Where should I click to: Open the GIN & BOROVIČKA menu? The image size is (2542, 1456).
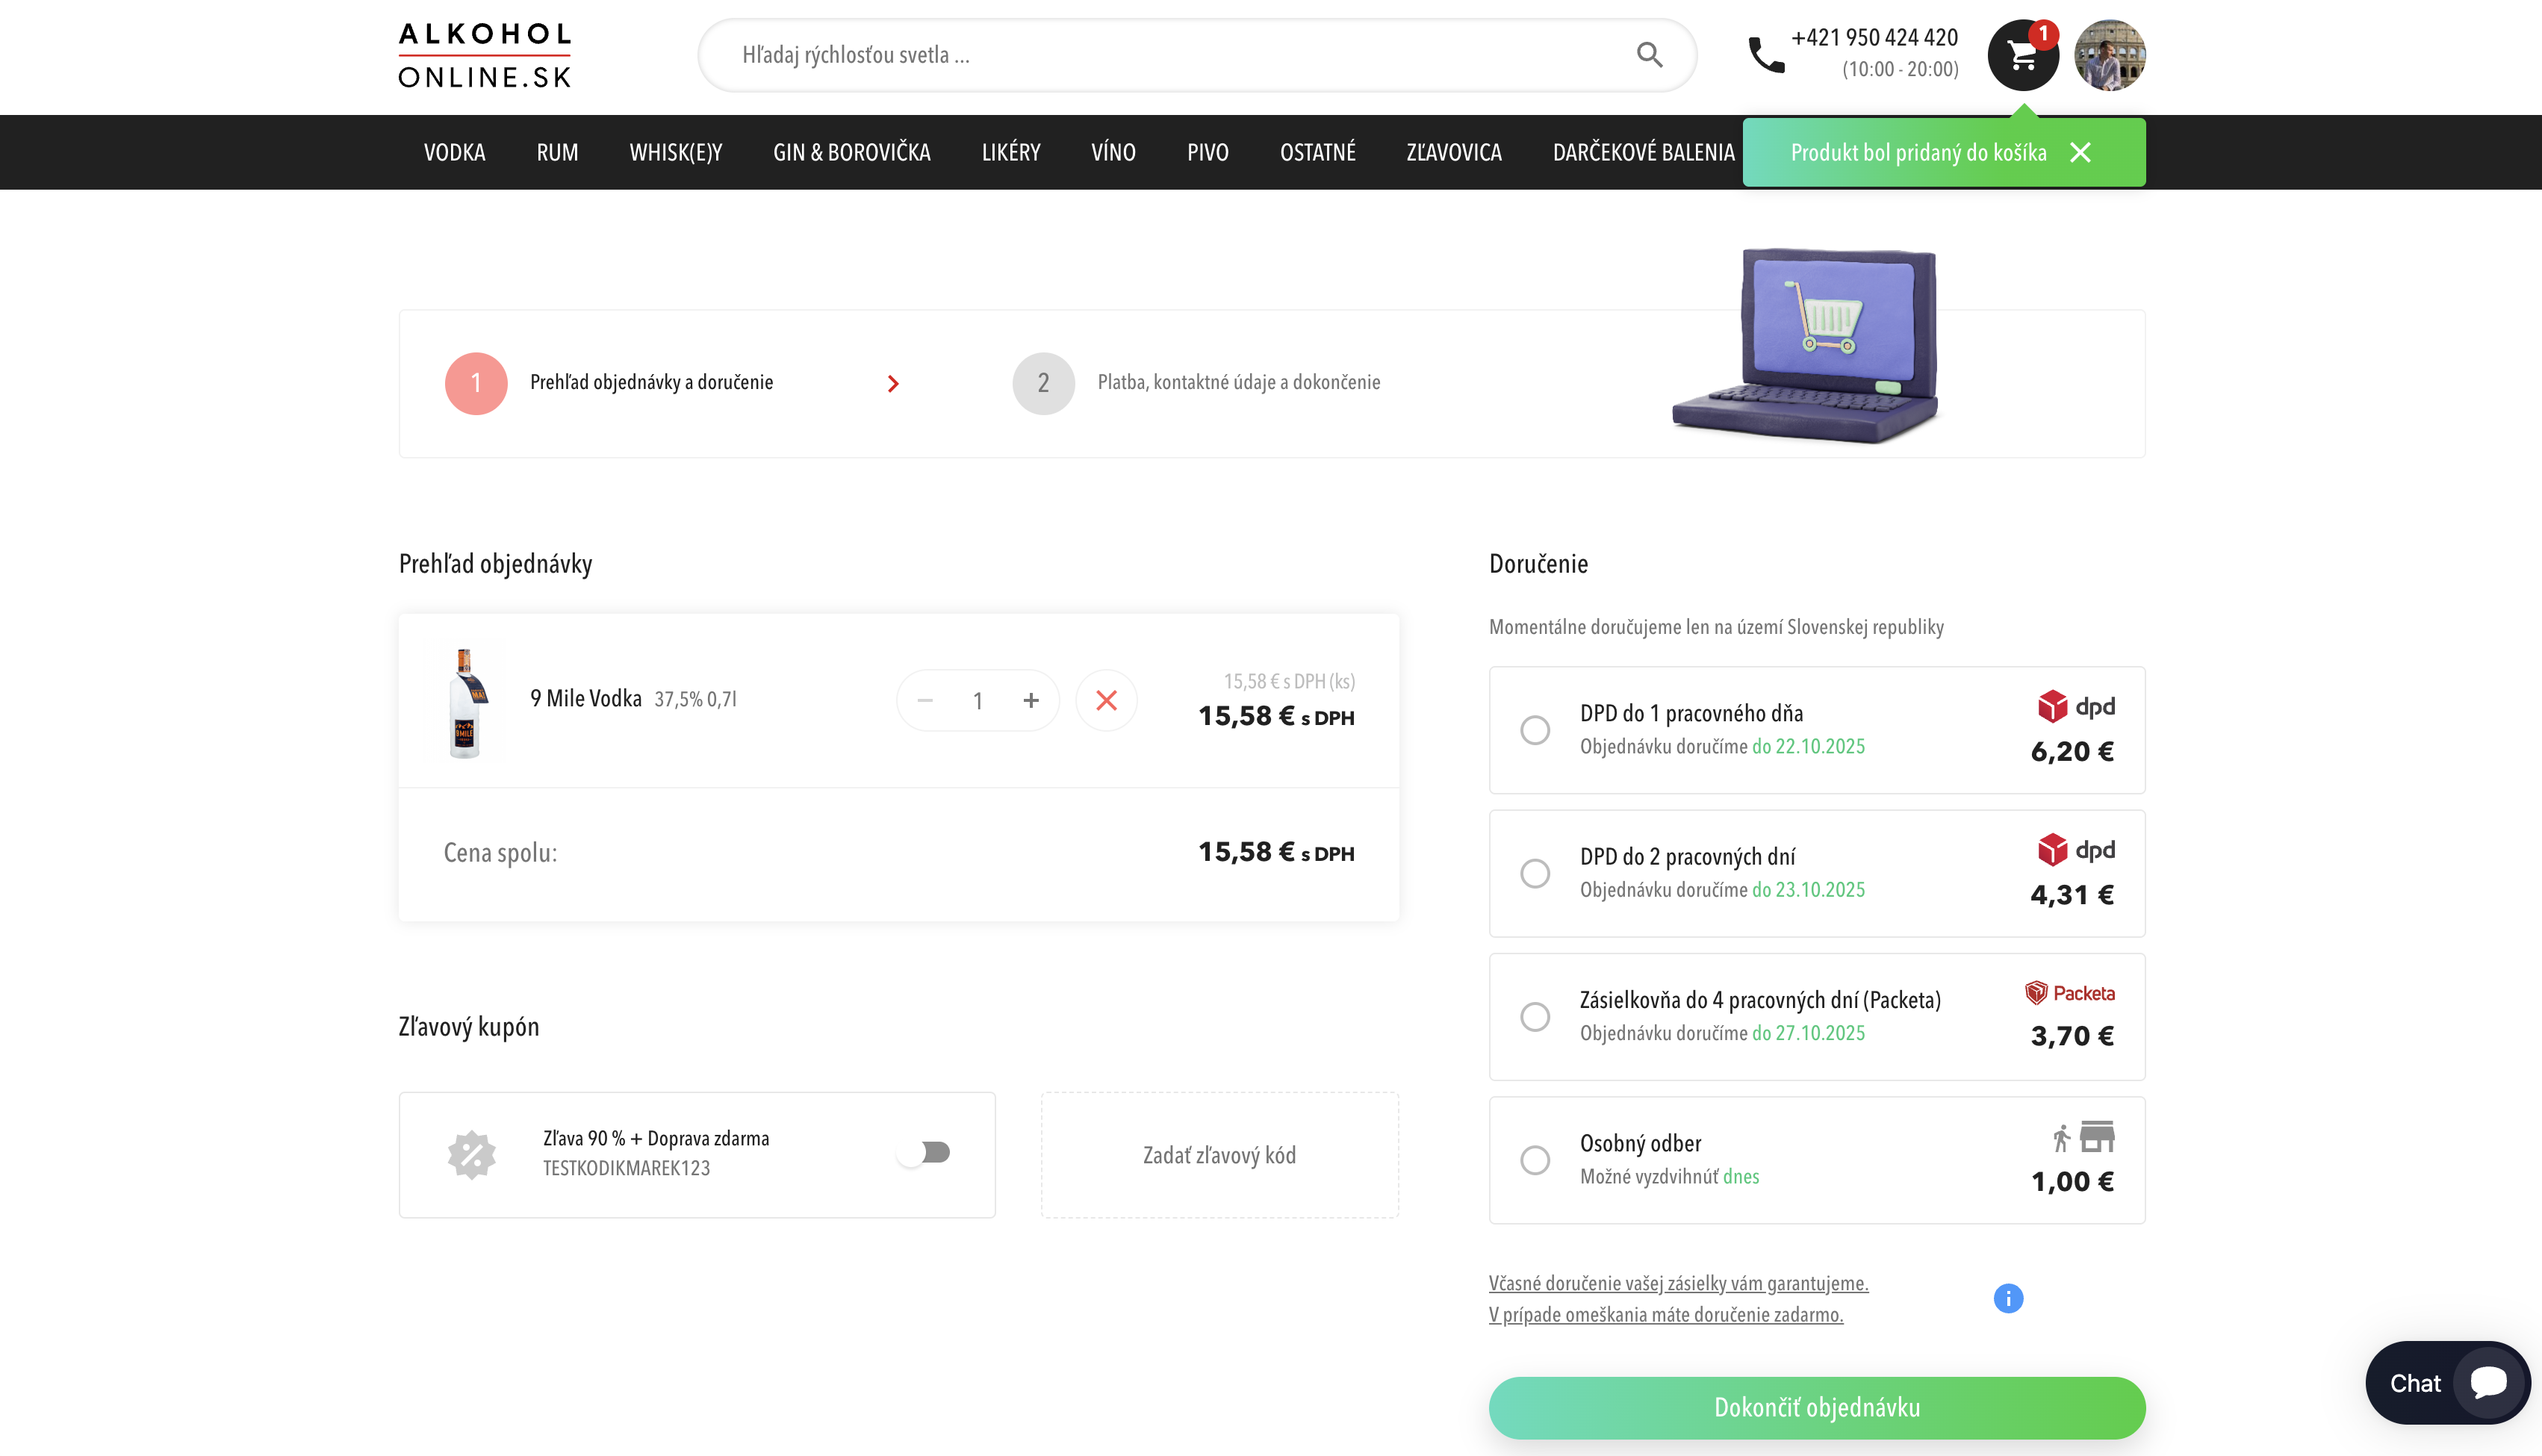pyautogui.click(x=851, y=152)
